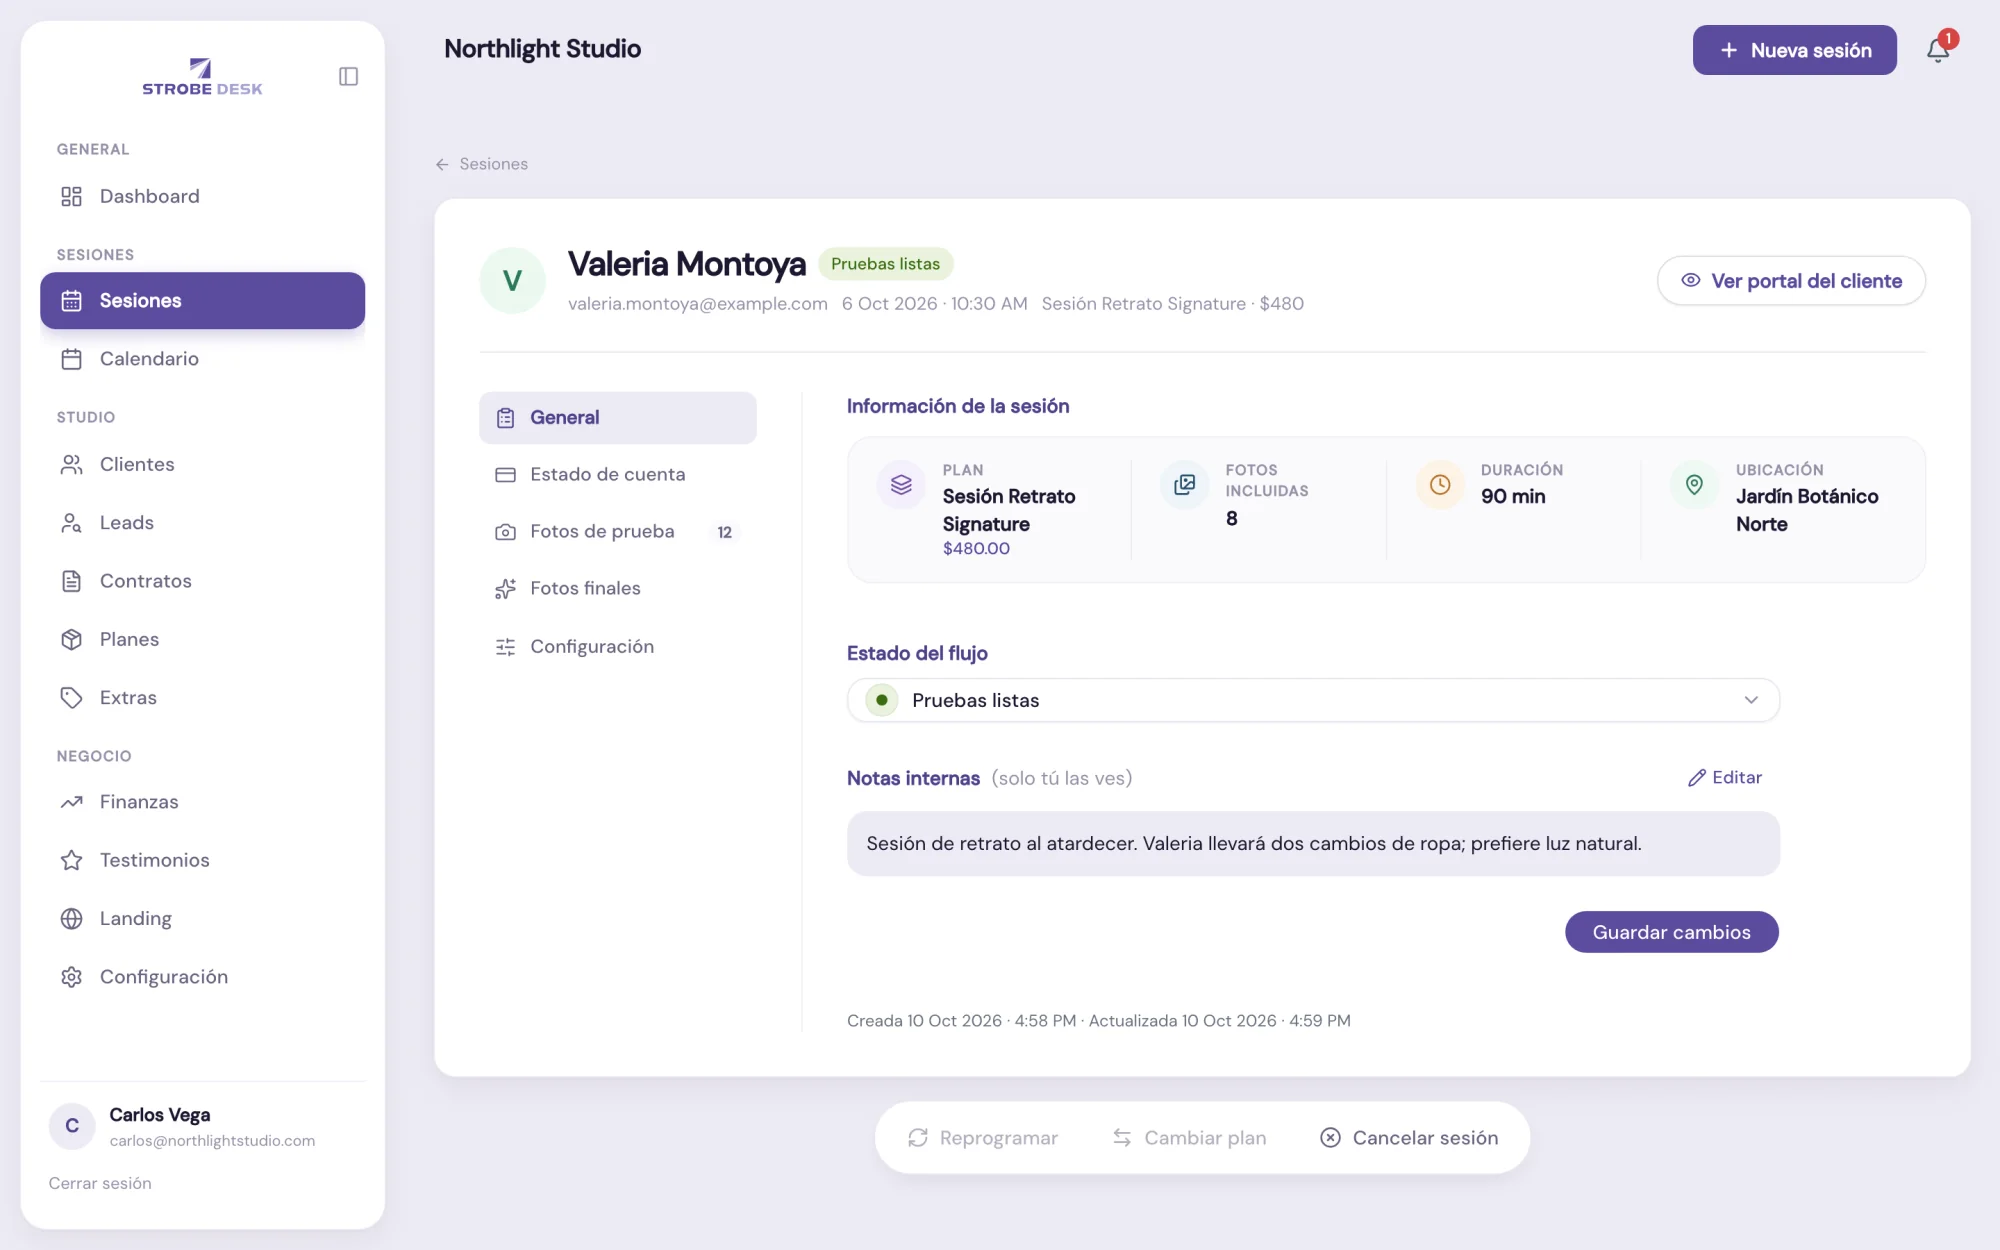Open Clientes in the sidebar

pos(202,465)
